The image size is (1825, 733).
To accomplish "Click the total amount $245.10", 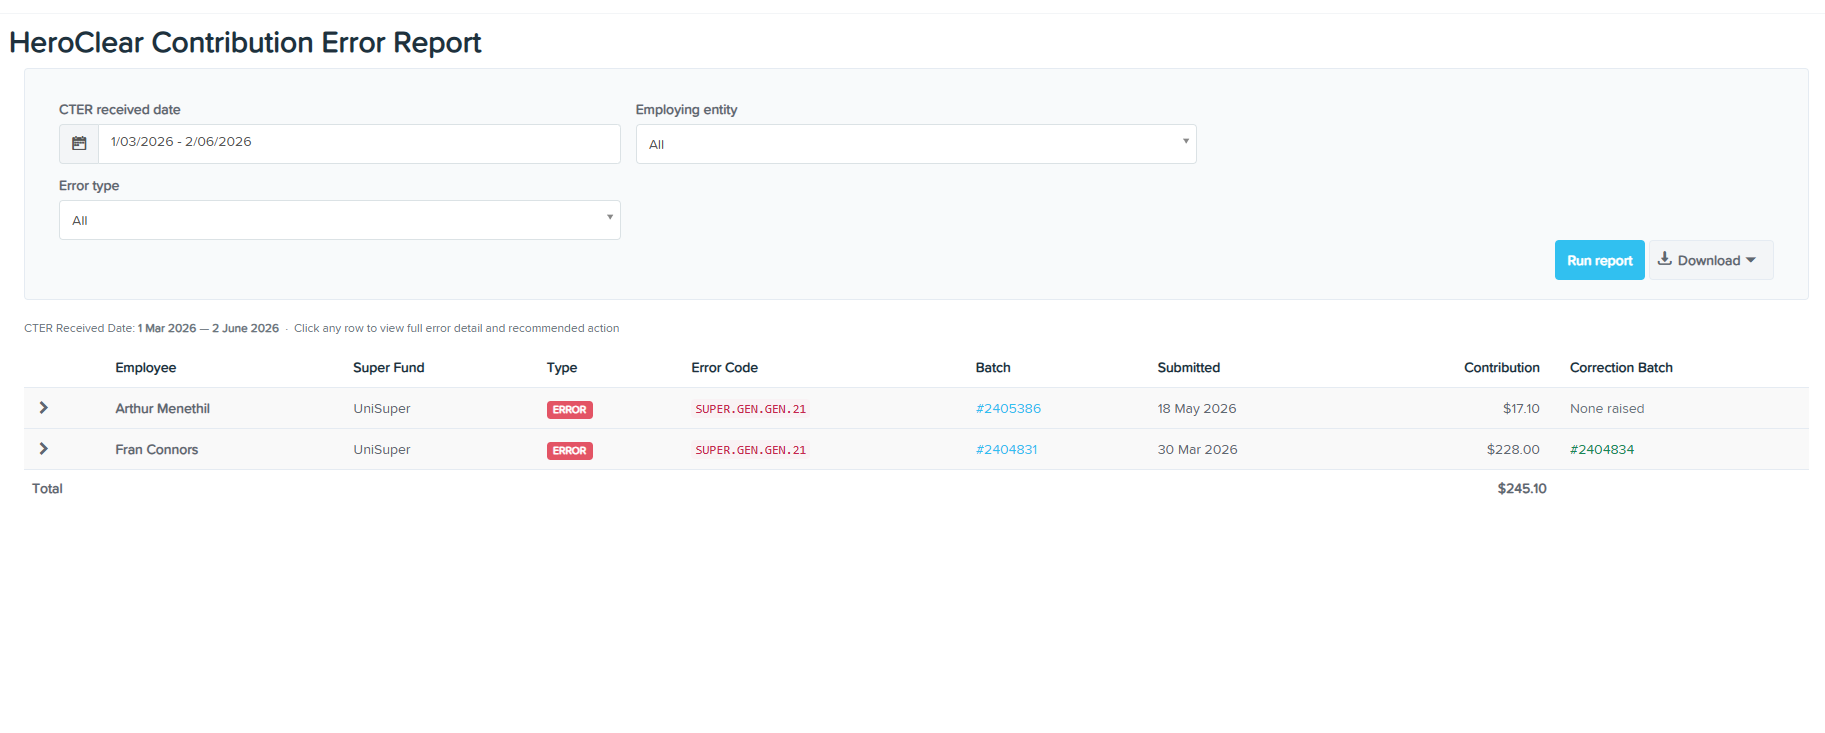I will pos(1522,489).
